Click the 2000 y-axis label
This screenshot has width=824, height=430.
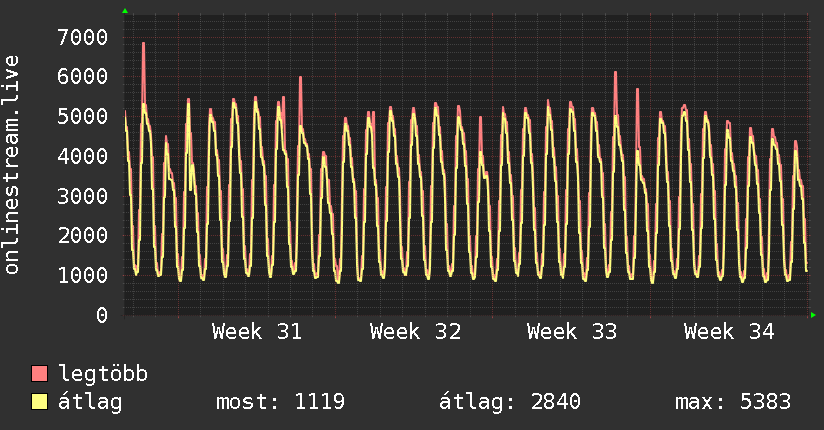(x=83, y=236)
